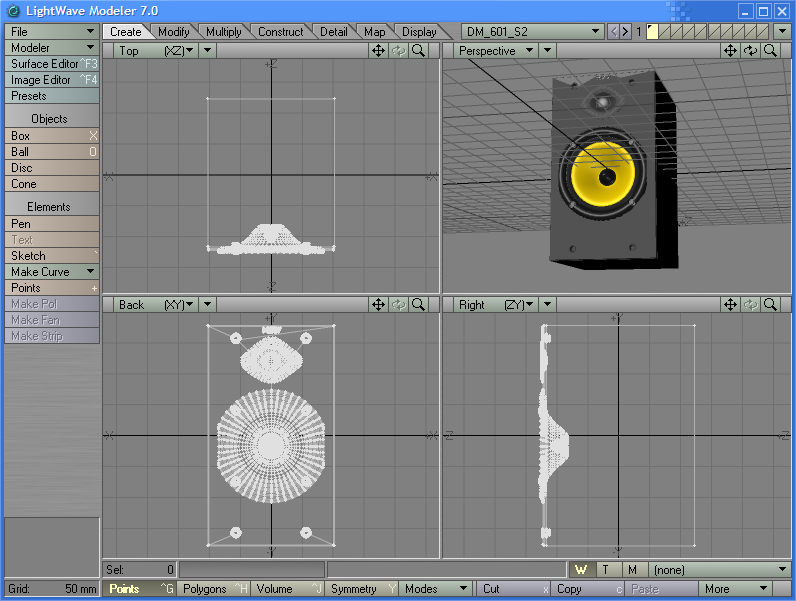Open the DM_601_S2 object dropdown

click(533, 32)
